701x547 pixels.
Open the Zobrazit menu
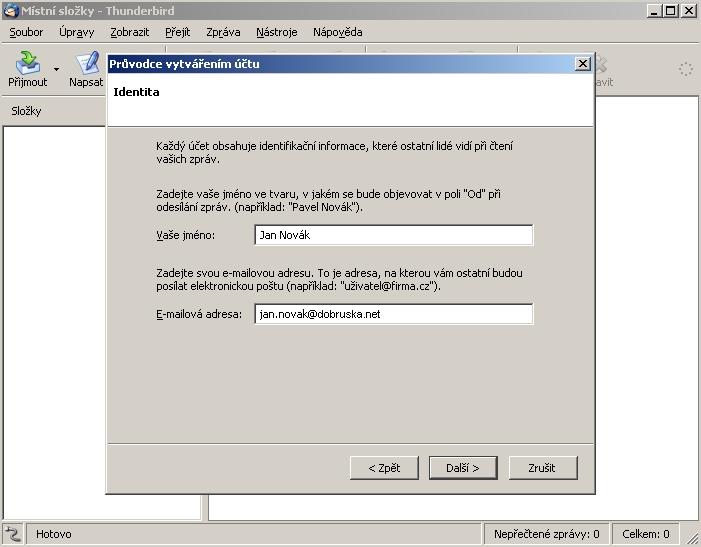pyautogui.click(x=130, y=32)
